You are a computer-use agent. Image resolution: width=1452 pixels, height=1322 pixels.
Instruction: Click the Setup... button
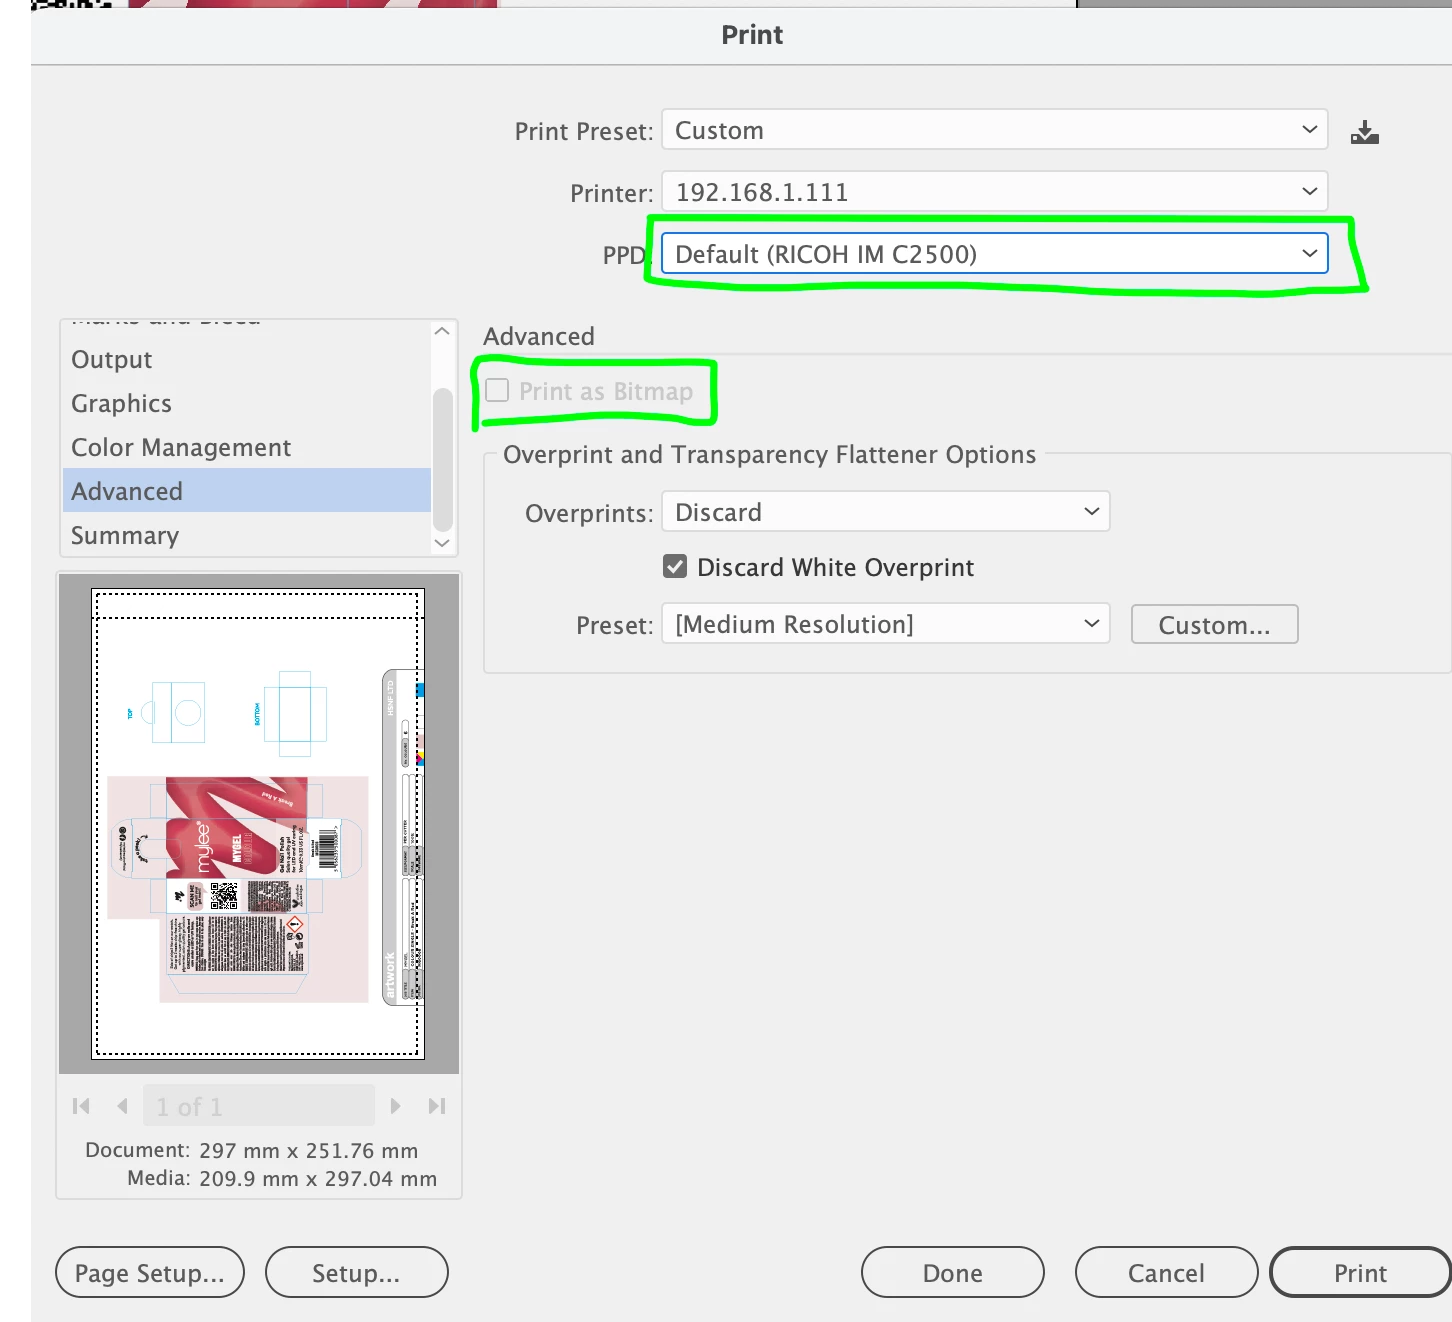356,1272
